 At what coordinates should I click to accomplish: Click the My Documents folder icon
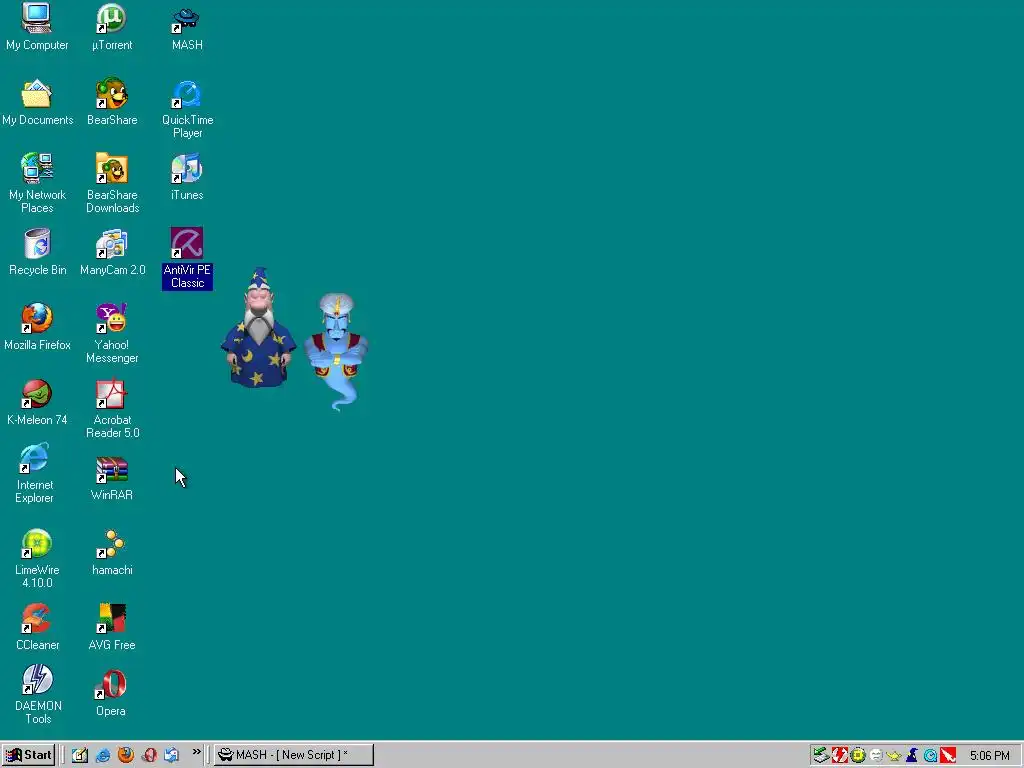click(37, 103)
